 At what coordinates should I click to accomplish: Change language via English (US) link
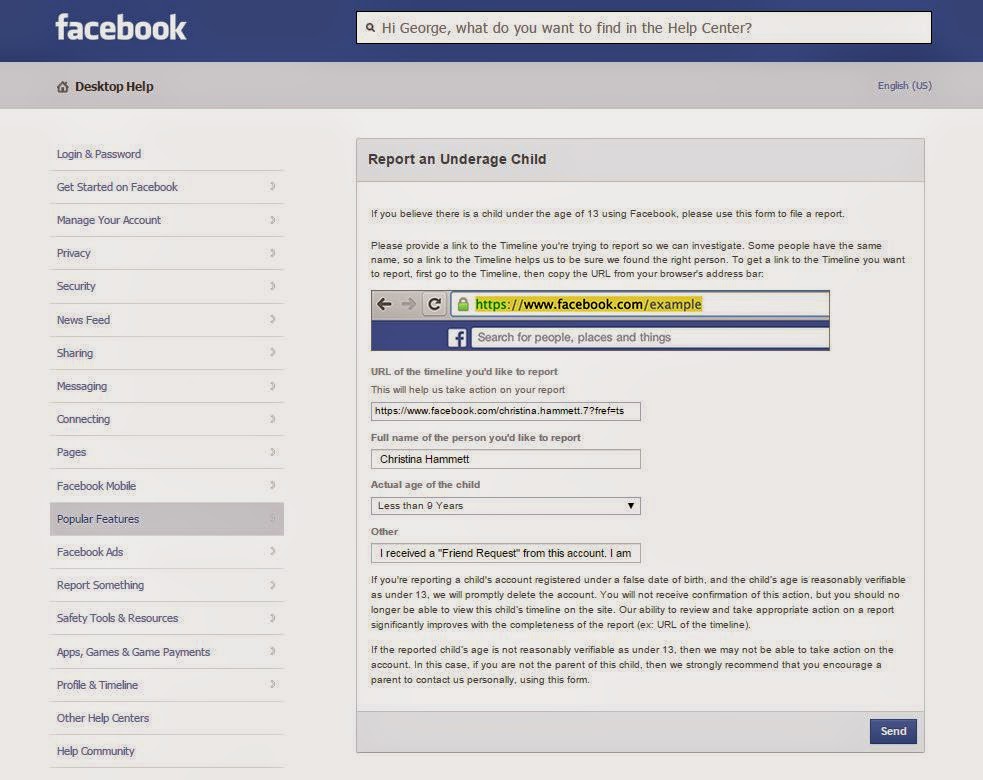click(x=904, y=85)
